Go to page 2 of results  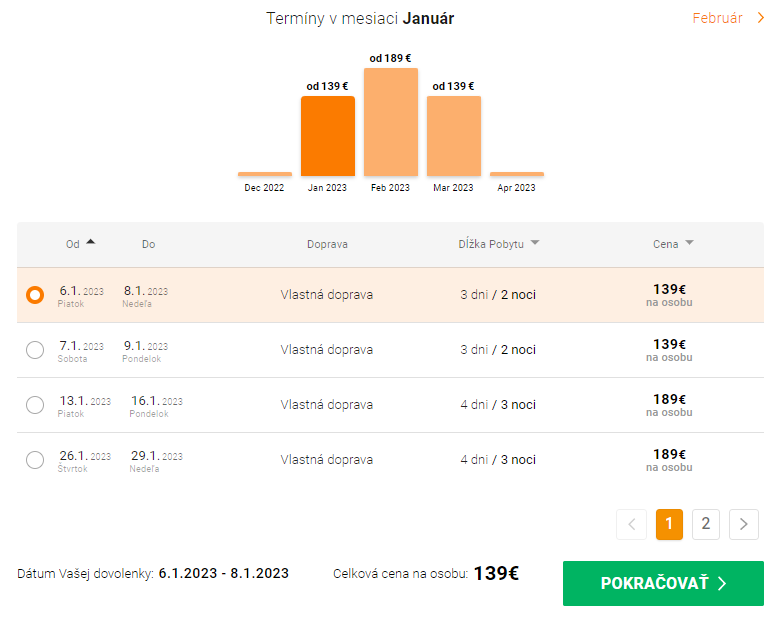pyautogui.click(x=705, y=524)
